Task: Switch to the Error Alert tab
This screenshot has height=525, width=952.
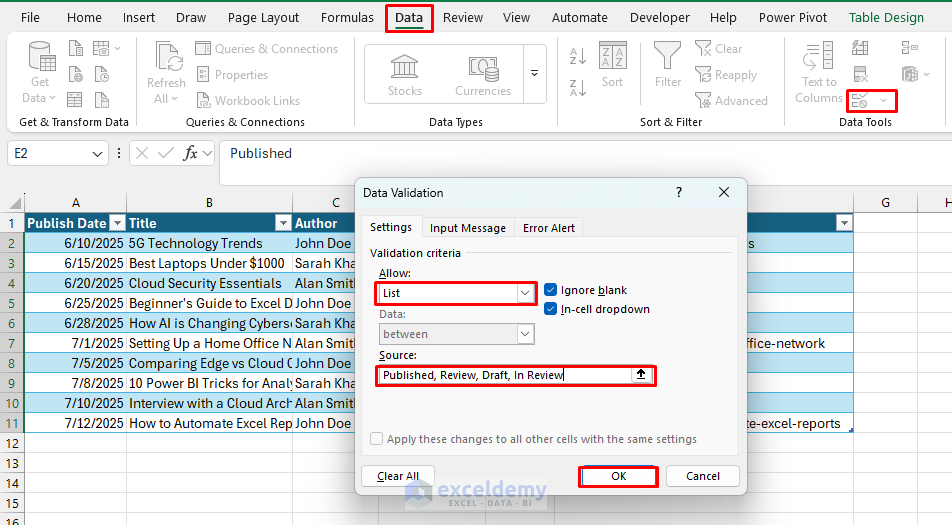Action: (x=548, y=228)
